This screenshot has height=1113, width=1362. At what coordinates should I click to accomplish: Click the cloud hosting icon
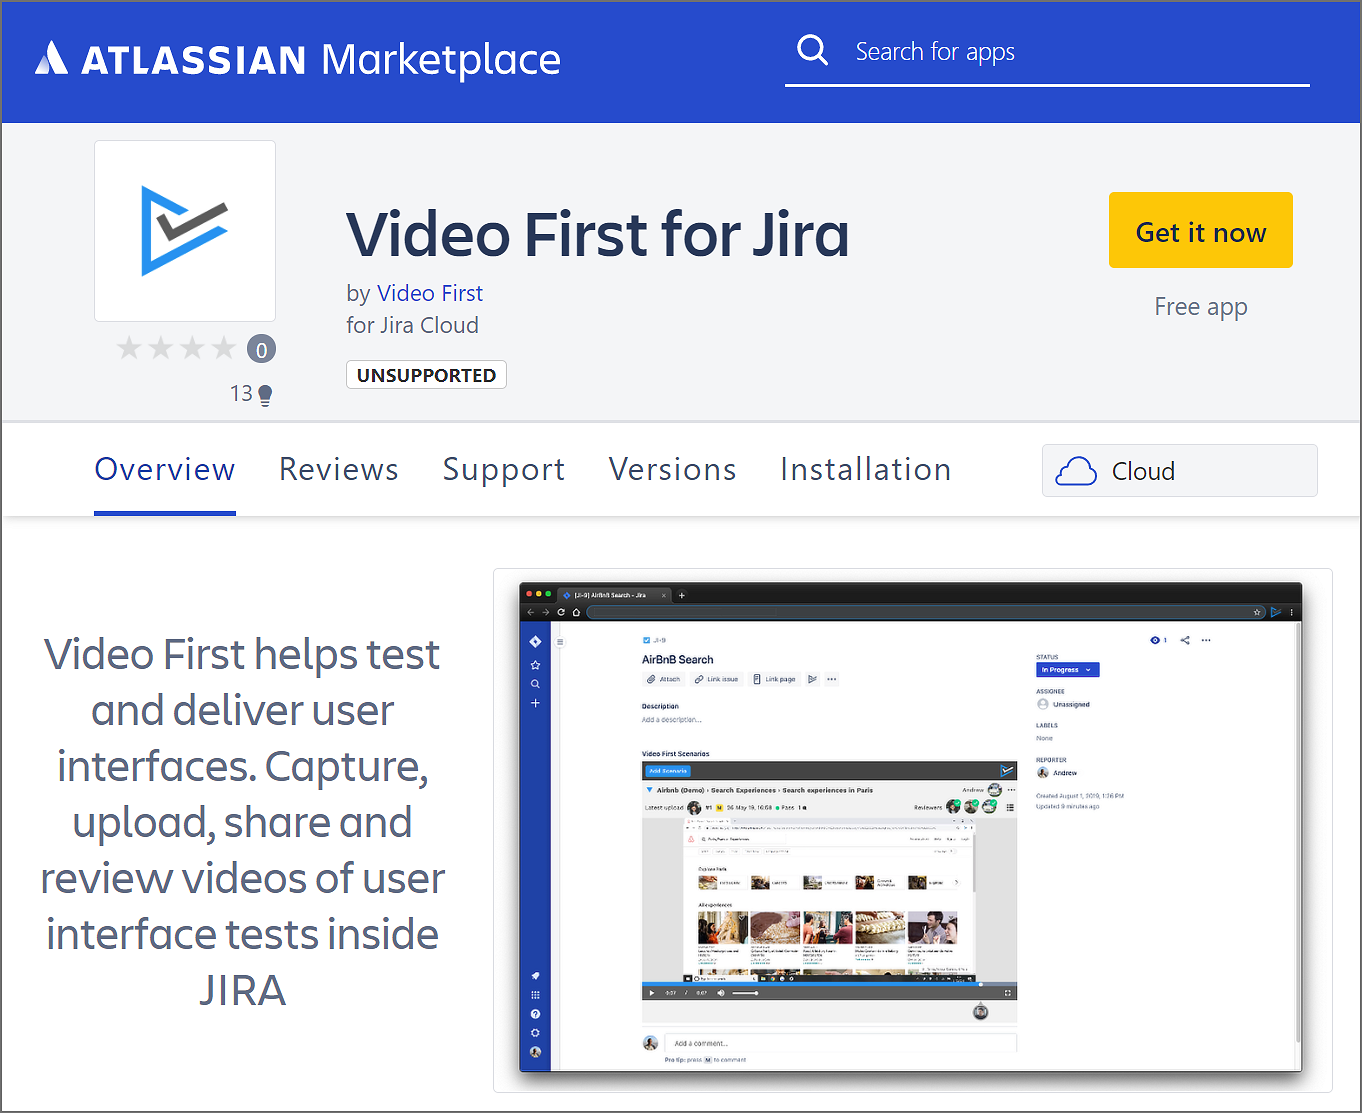[x=1076, y=471]
